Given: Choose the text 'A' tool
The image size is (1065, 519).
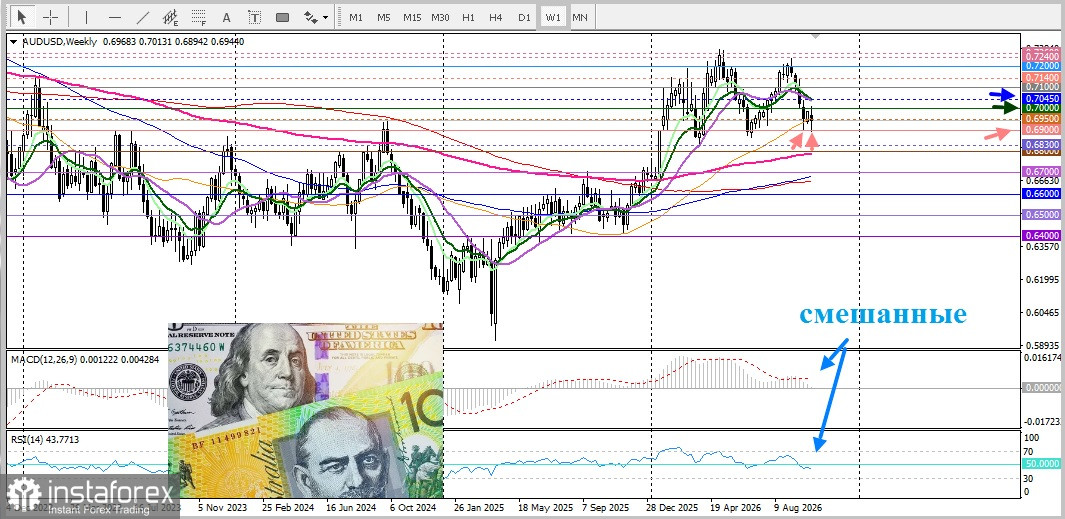Looking at the screenshot, I should [x=226, y=16].
